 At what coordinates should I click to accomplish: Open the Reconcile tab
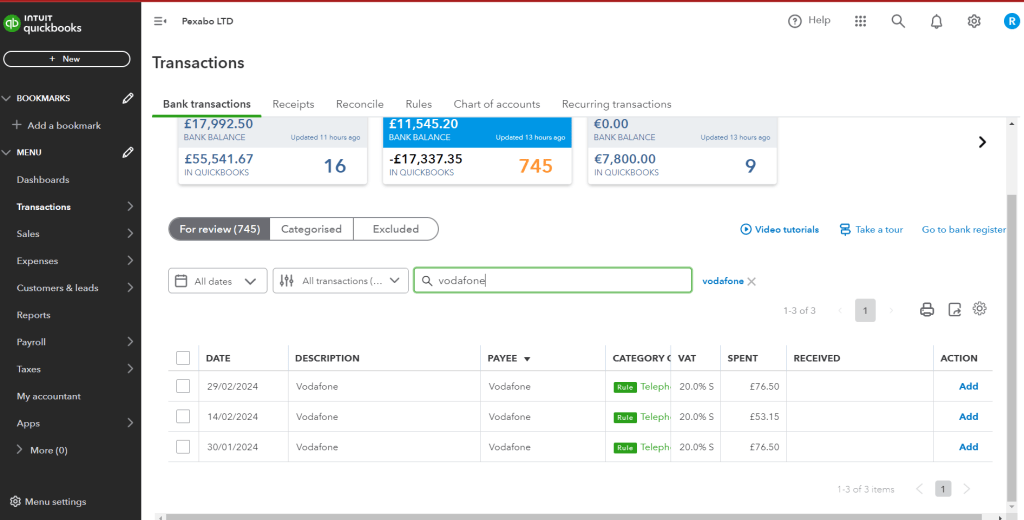(360, 104)
